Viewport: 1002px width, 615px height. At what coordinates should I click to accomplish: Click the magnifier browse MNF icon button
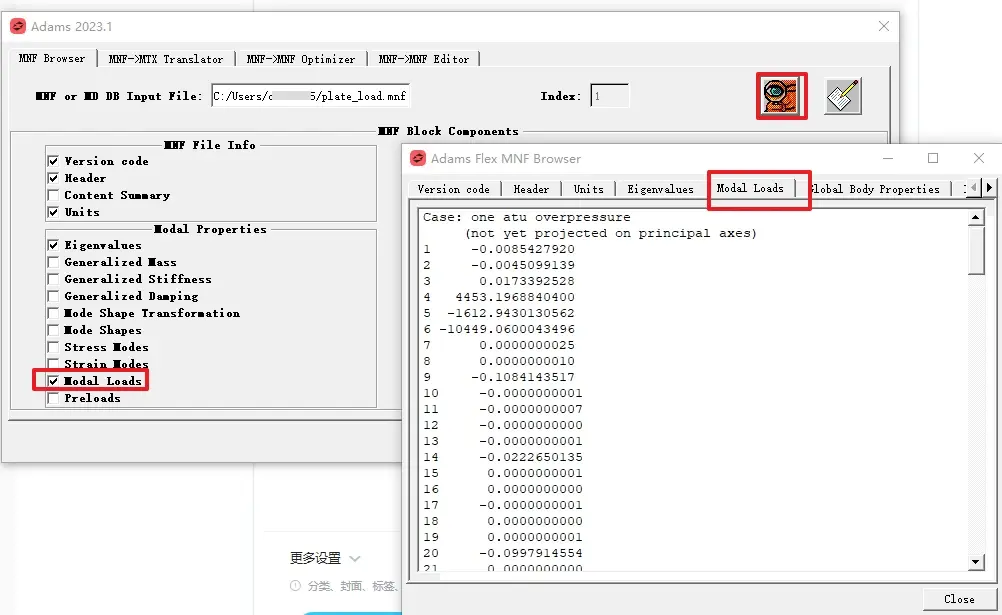click(x=782, y=96)
